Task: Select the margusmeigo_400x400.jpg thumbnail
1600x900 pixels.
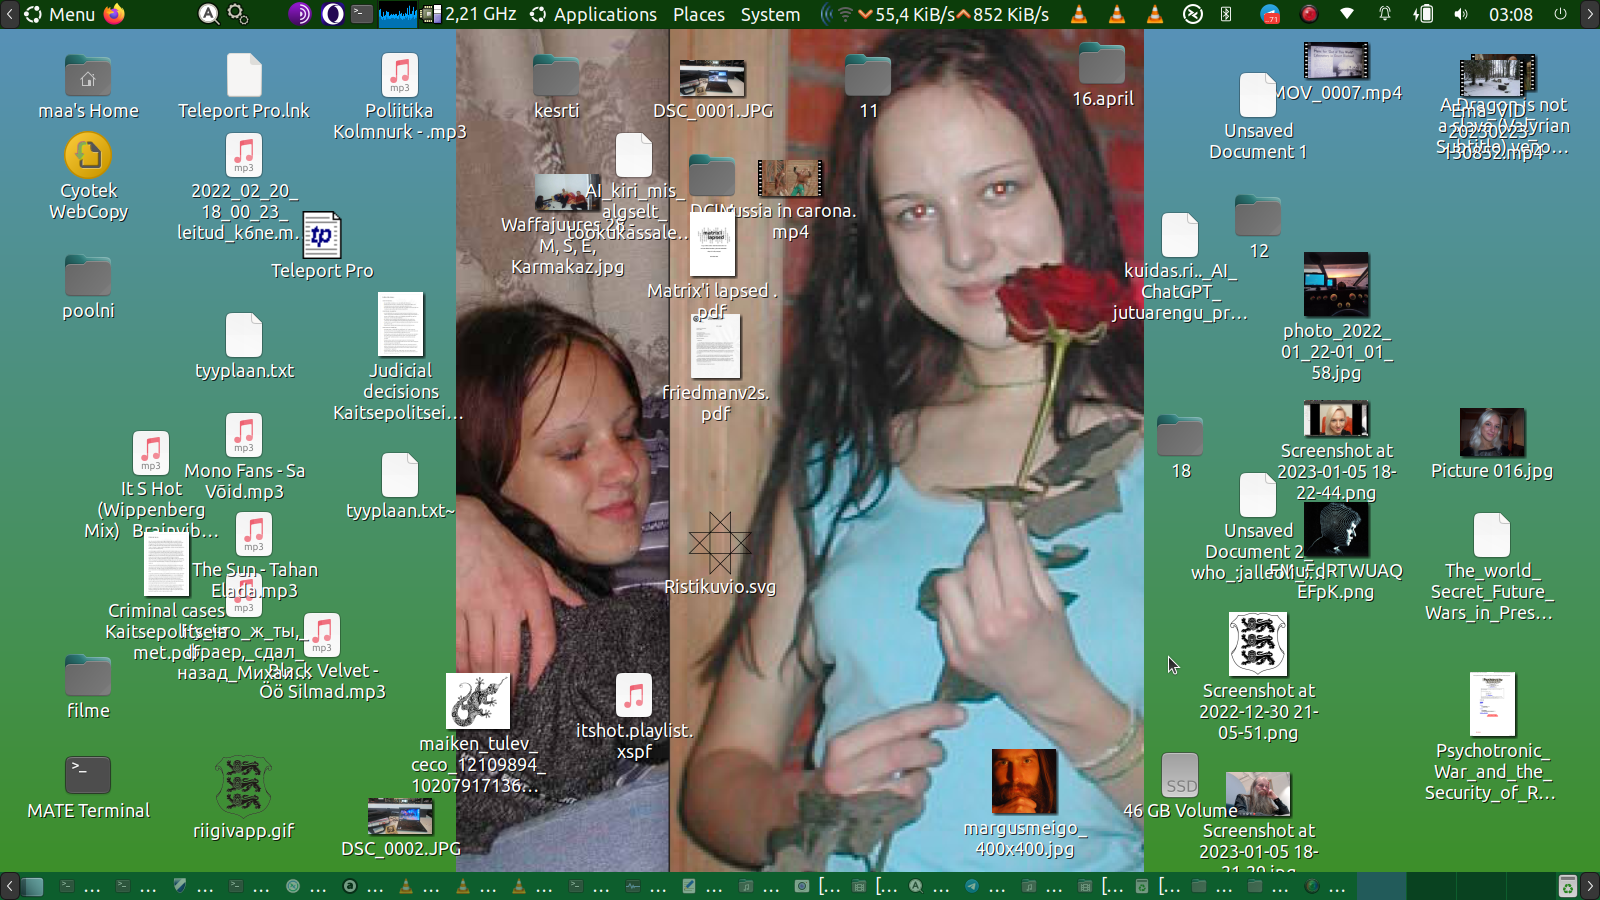Action: click(x=1024, y=804)
